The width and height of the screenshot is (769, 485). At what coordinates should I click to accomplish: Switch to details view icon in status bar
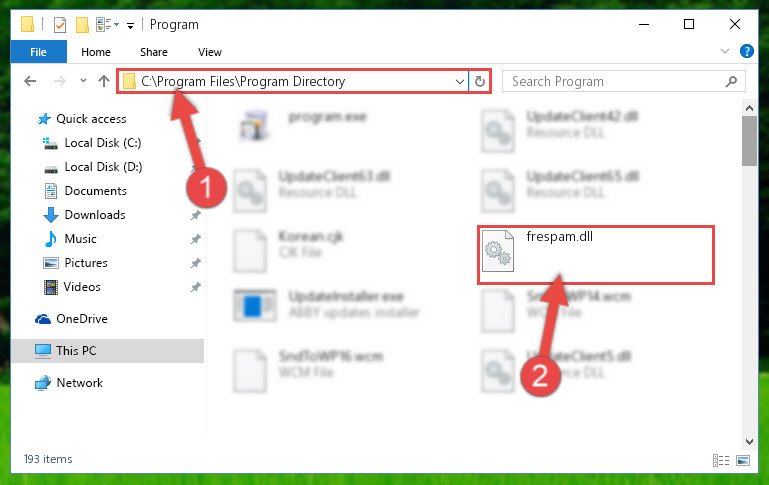tap(720, 460)
